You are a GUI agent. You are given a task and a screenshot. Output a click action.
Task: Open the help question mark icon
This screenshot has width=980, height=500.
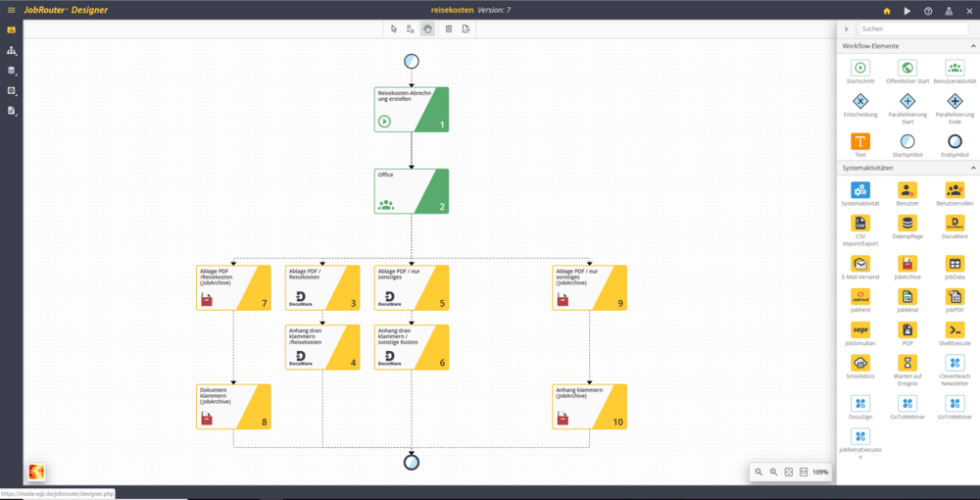[928, 11]
